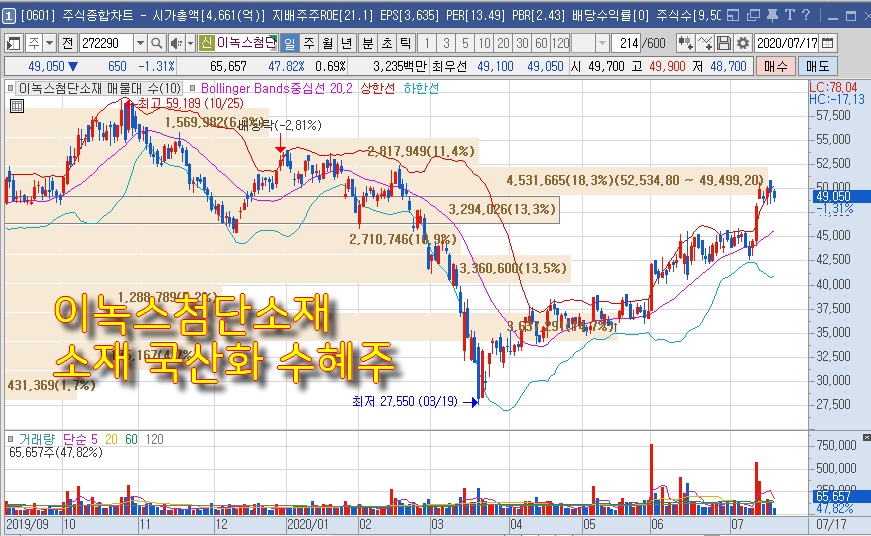
Task: Toggle the 거래량 legend marker
Action: [10, 439]
